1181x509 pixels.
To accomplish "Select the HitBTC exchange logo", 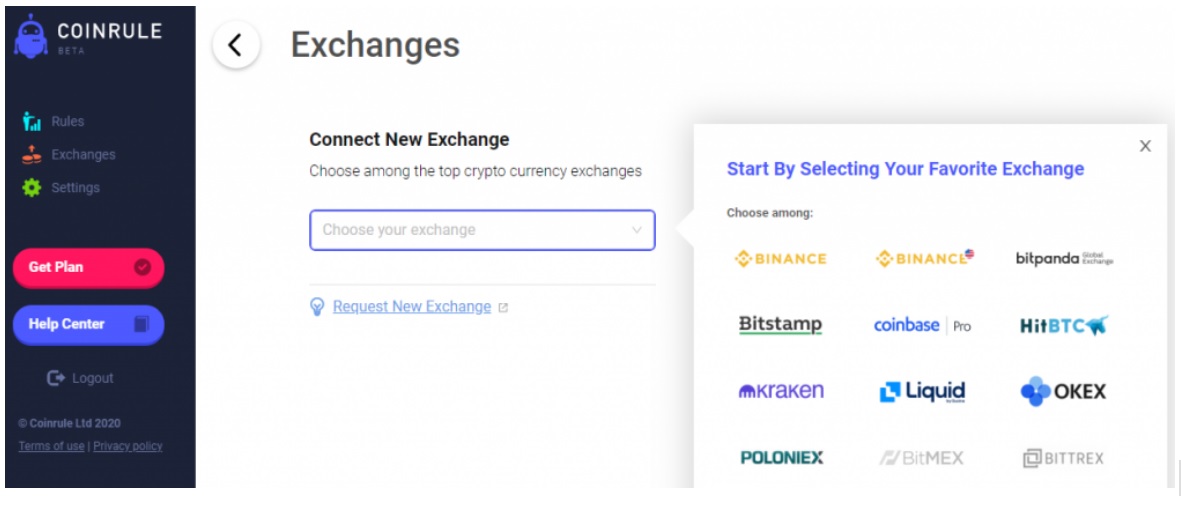I will coord(1064,325).
